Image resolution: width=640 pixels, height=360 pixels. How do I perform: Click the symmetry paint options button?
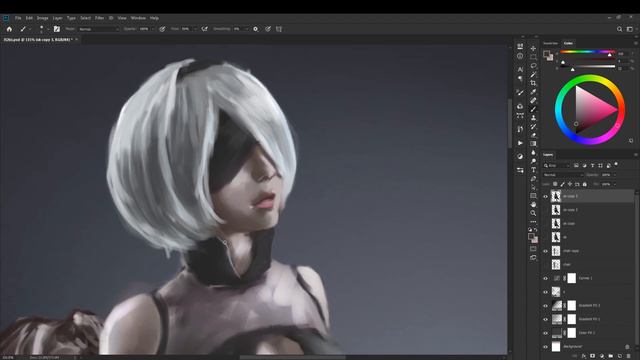click(279, 29)
